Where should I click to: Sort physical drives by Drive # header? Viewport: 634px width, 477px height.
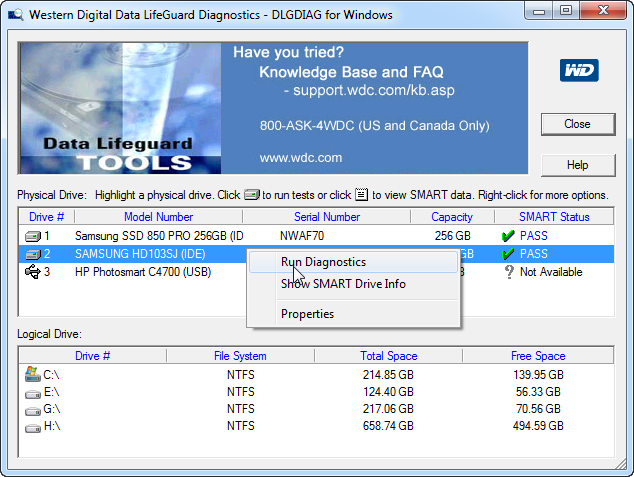click(x=46, y=217)
